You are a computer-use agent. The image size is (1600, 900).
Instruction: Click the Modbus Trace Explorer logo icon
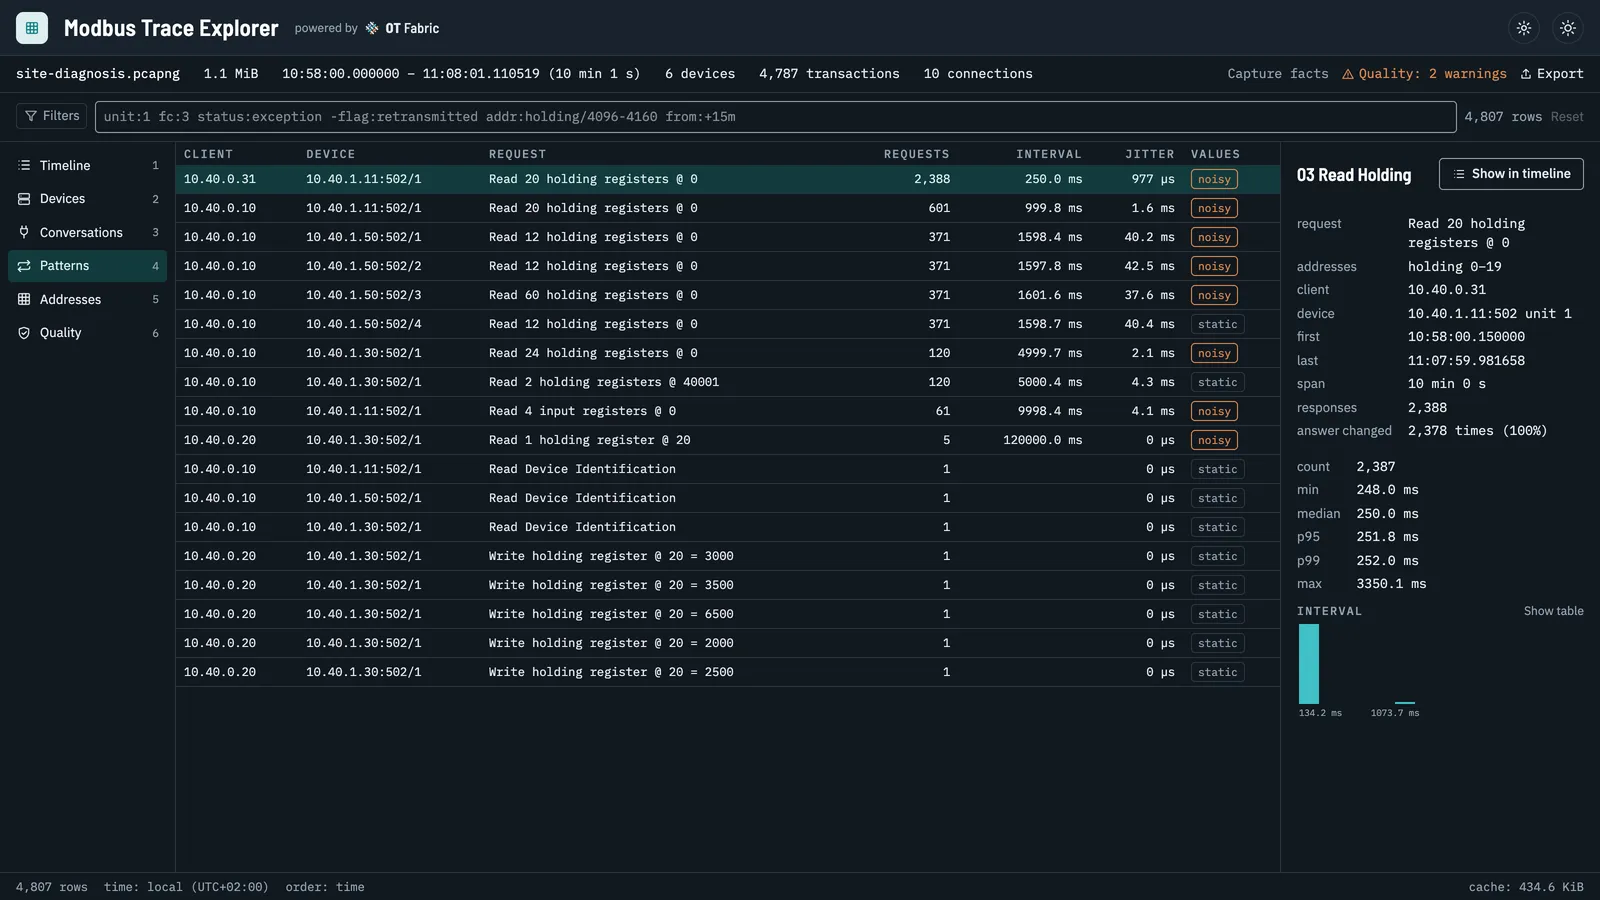32,28
